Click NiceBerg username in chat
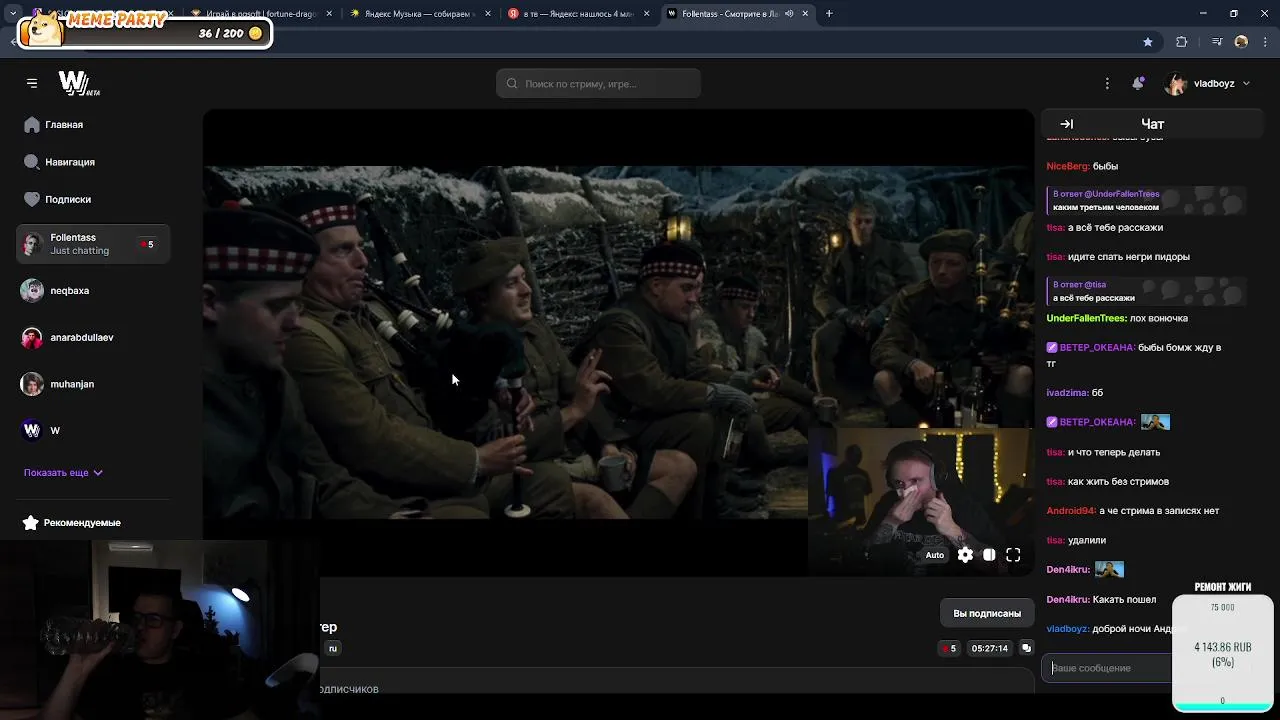The width and height of the screenshot is (1280, 720). [x=1067, y=166]
